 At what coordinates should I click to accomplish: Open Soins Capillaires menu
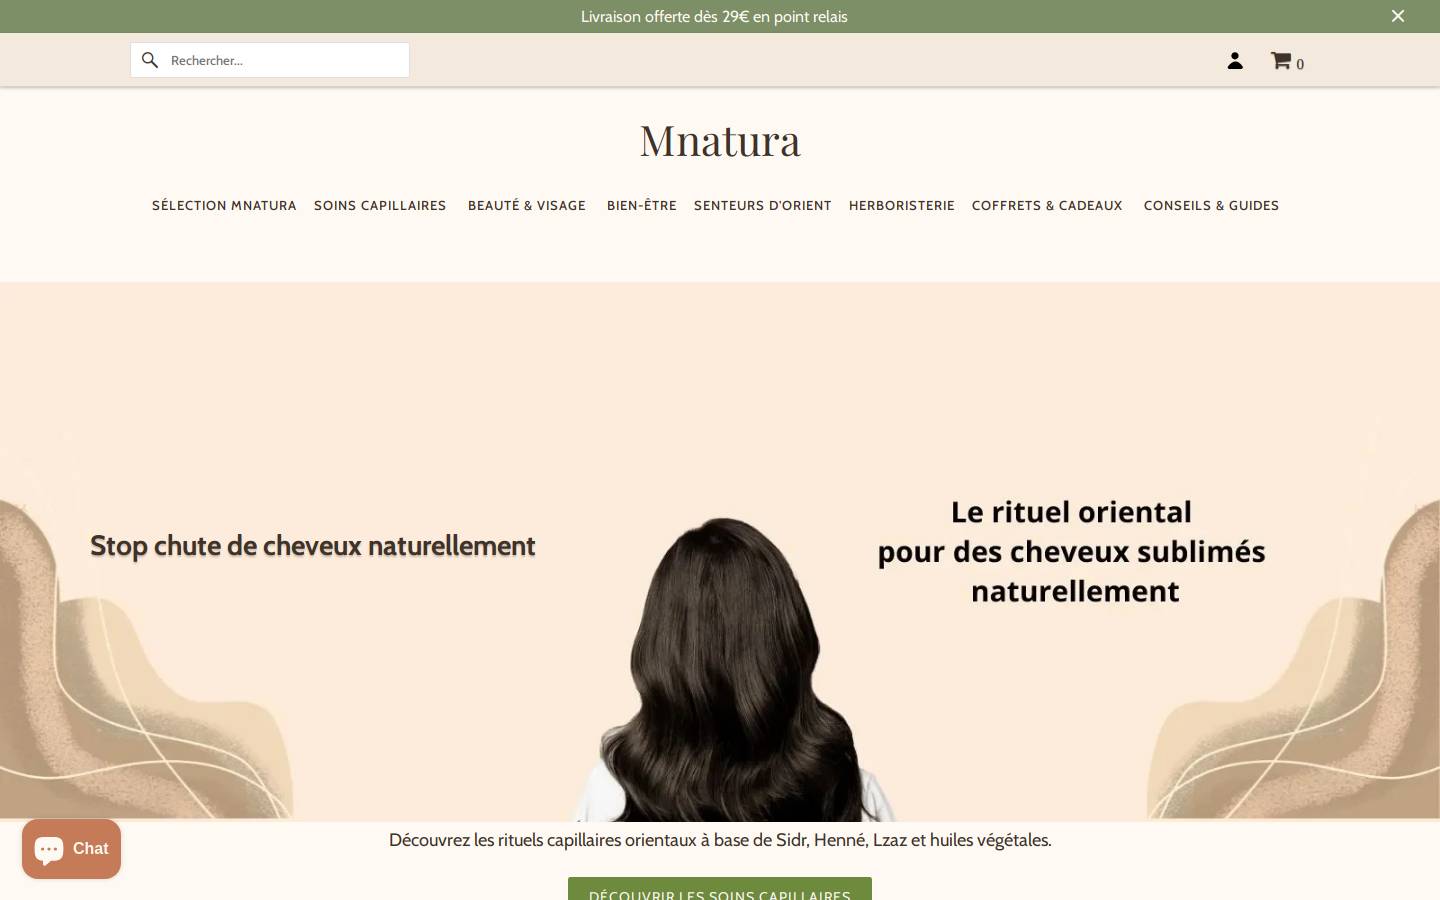(380, 205)
